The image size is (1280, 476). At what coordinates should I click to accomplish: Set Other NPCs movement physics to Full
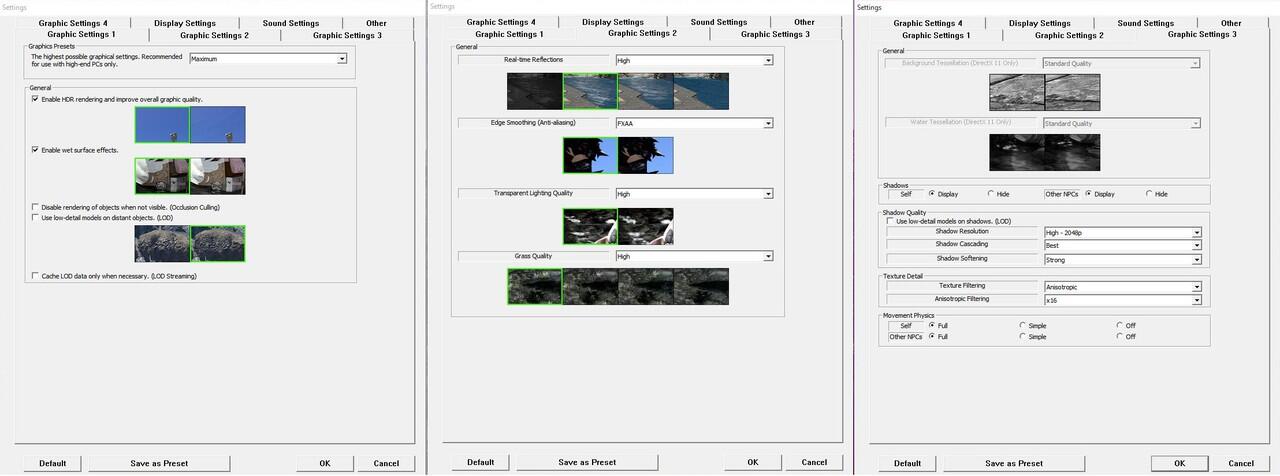932,336
